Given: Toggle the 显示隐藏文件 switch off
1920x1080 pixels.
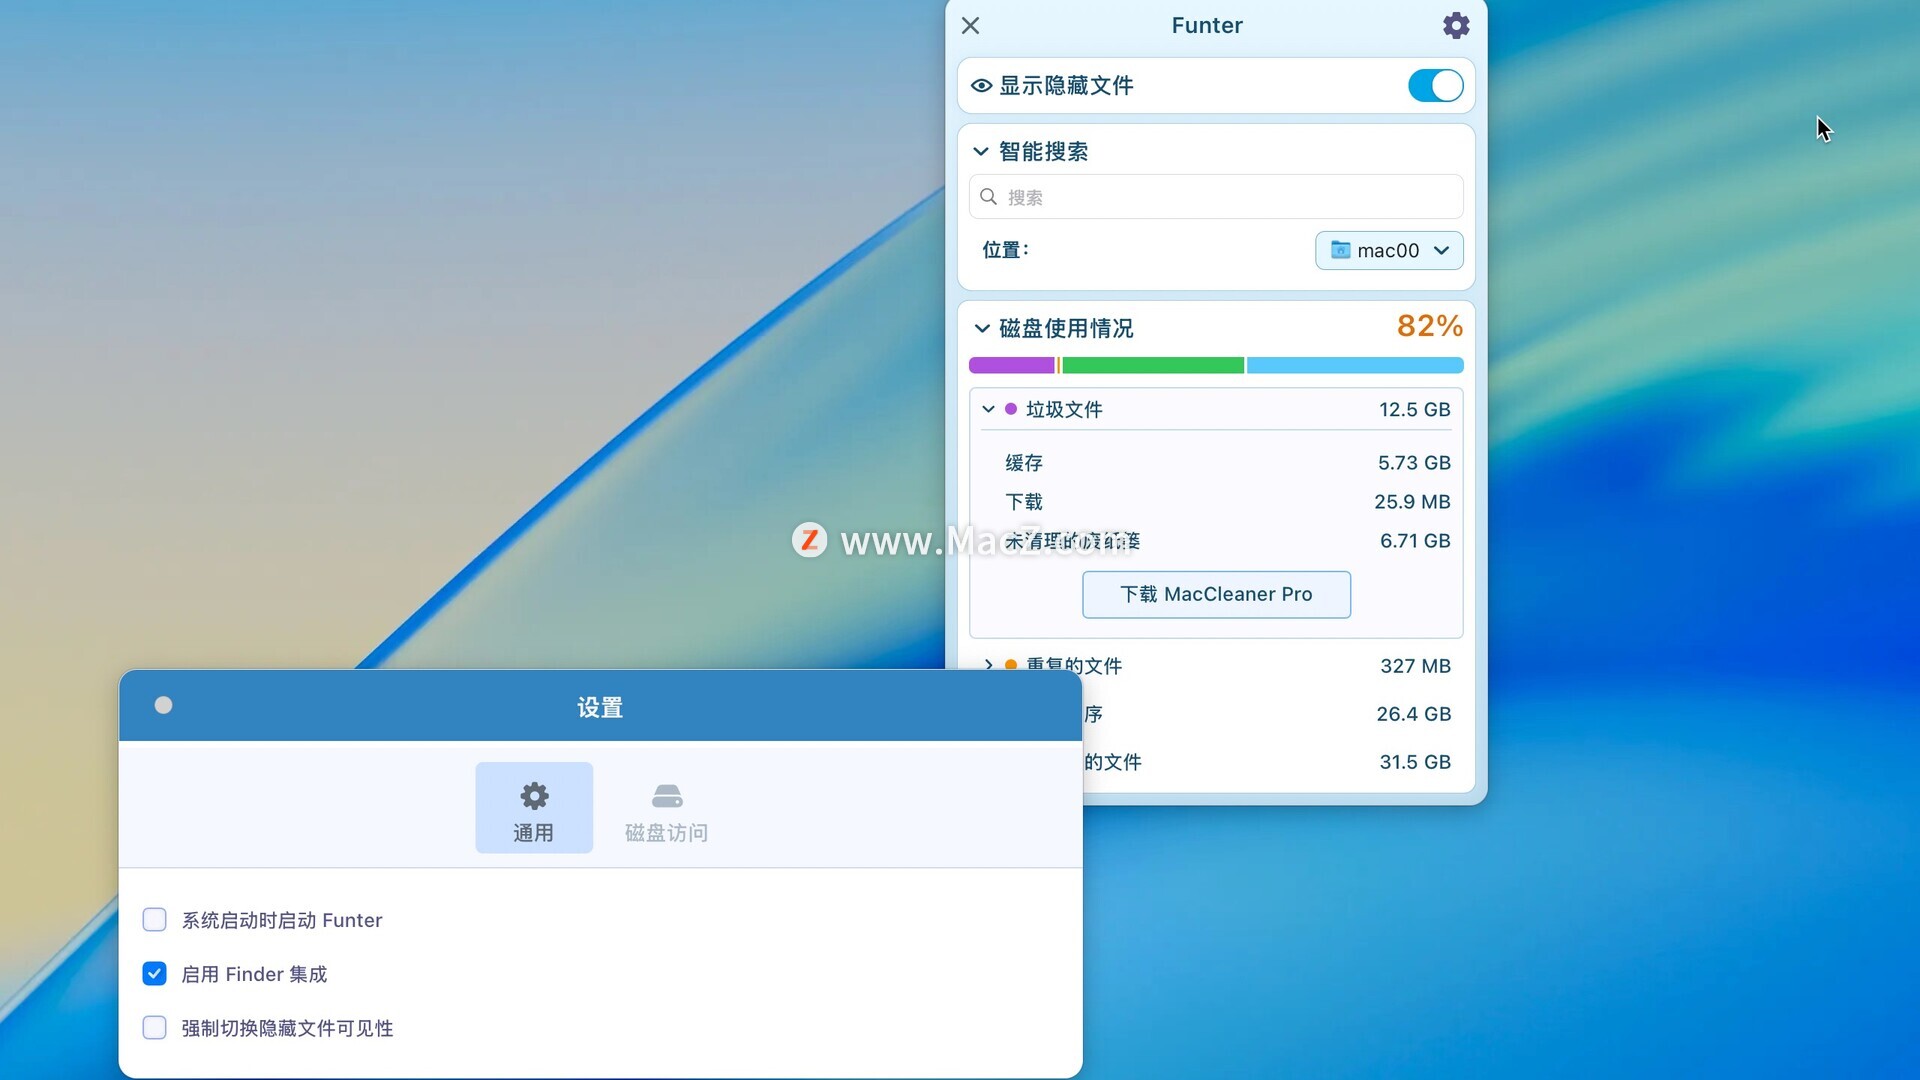Looking at the screenshot, I should 1435,86.
